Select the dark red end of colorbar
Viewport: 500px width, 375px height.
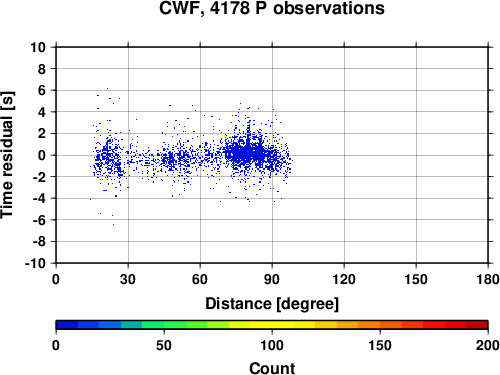(477, 325)
